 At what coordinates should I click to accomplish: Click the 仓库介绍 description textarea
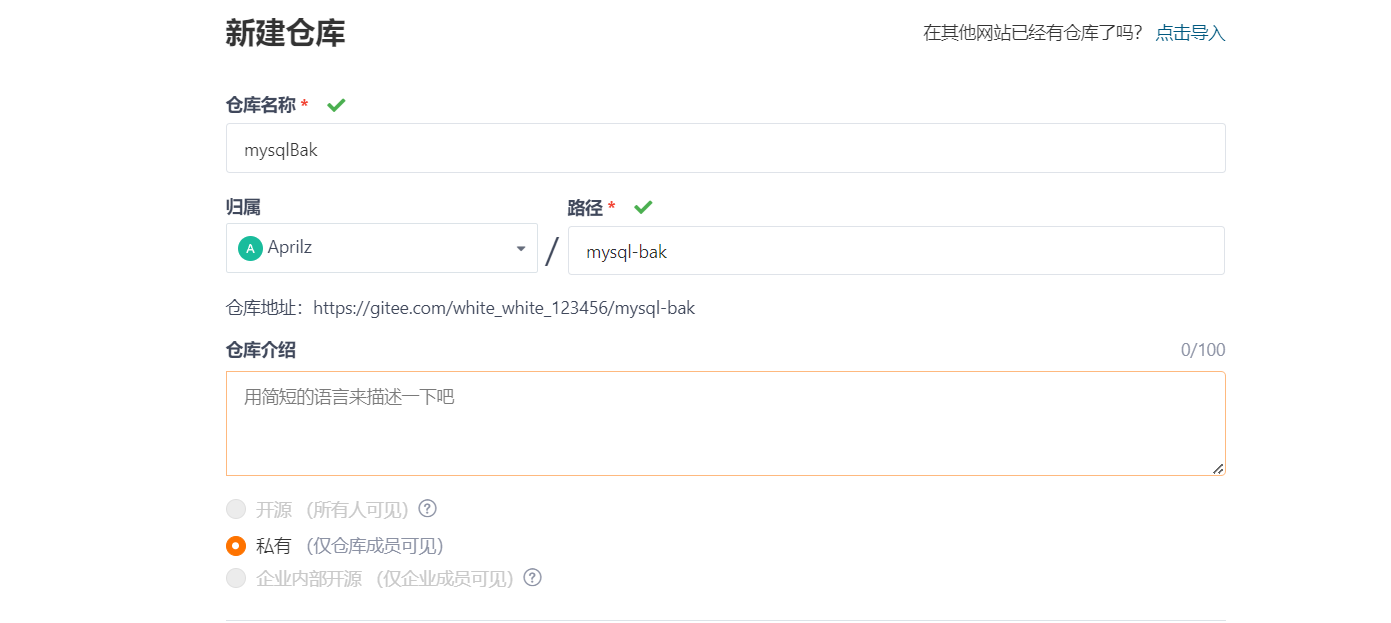coord(725,424)
